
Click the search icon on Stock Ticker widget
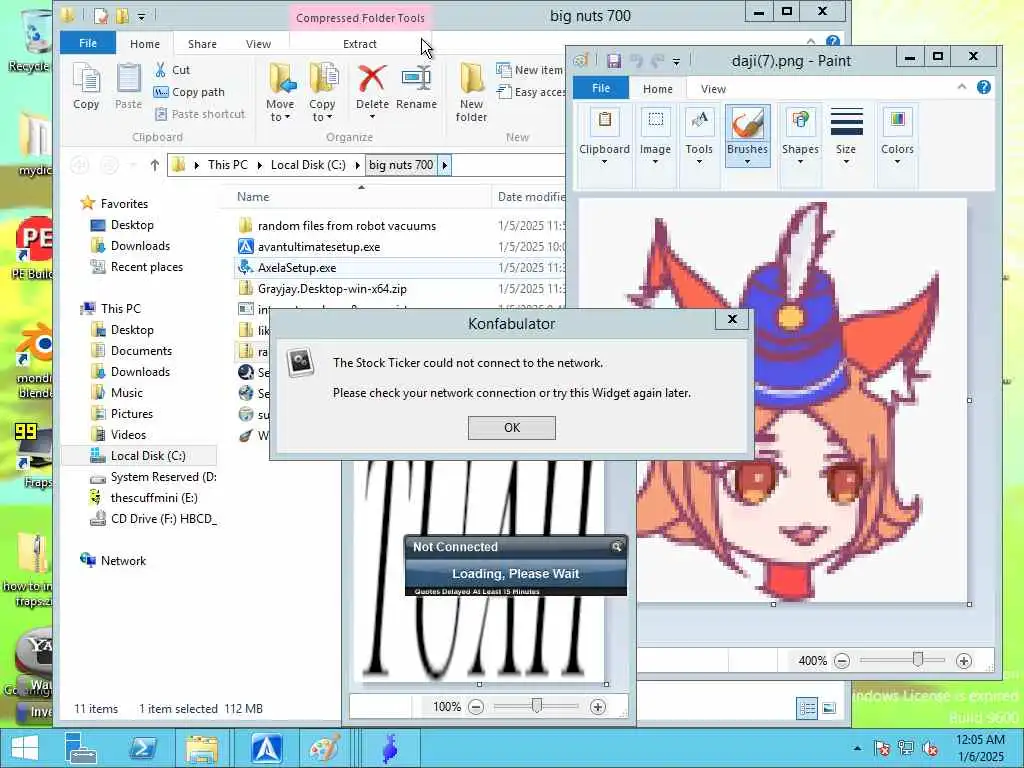pyautogui.click(x=616, y=547)
